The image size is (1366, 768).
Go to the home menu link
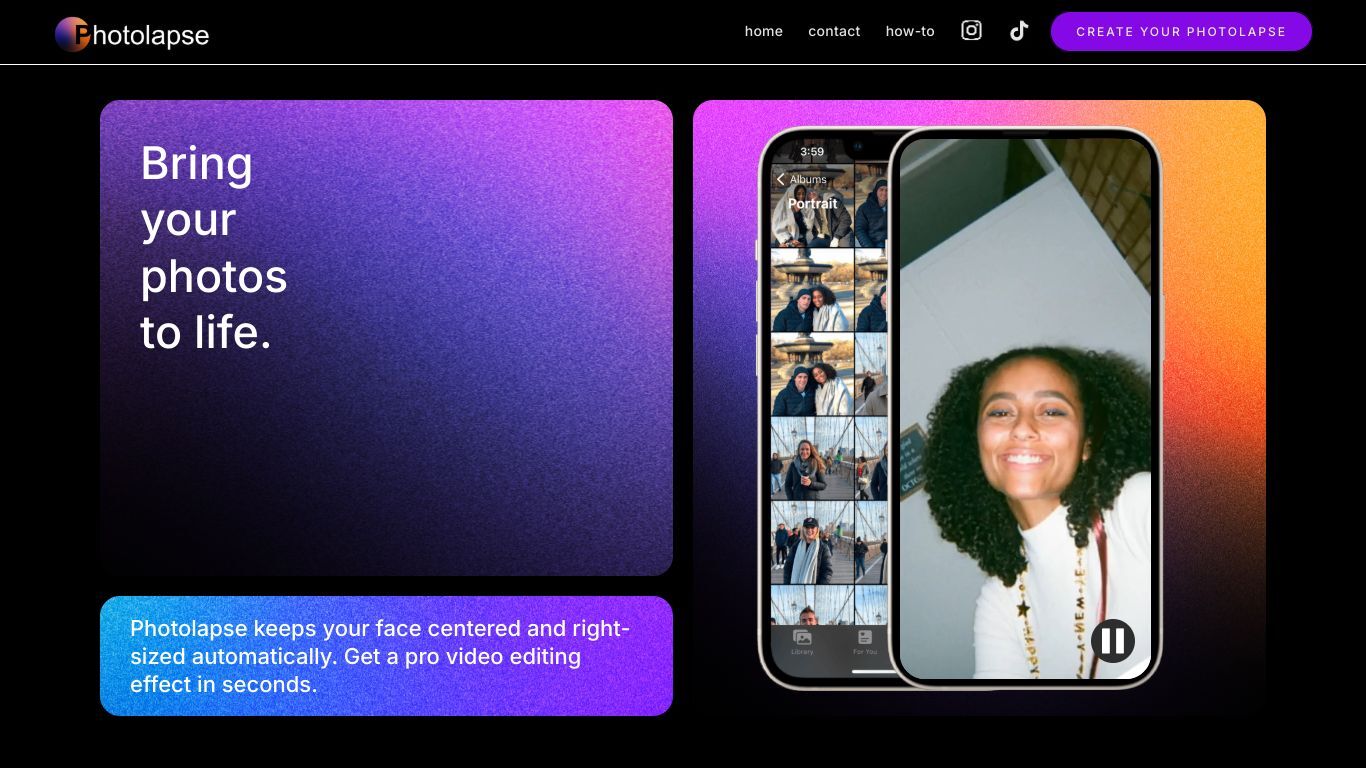(x=764, y=31)
